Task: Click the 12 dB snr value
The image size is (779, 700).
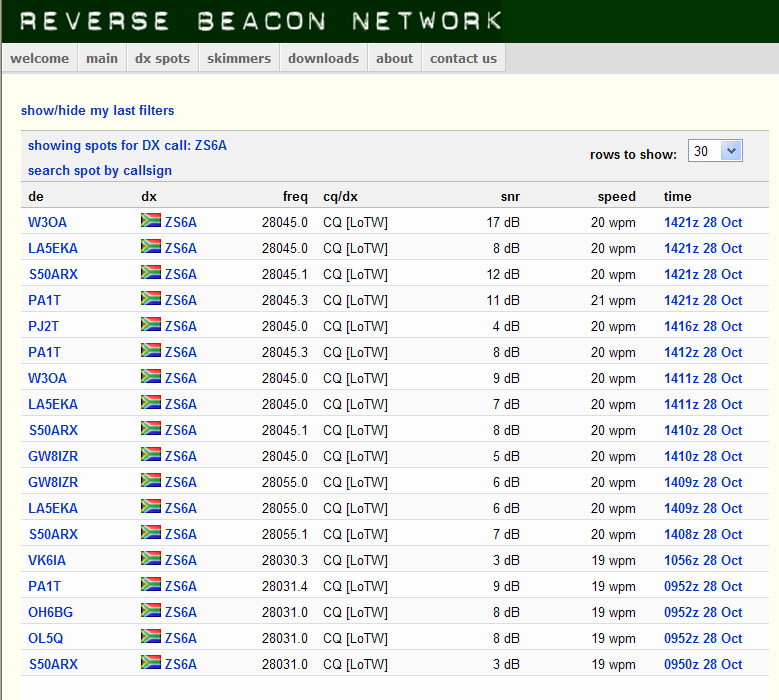Action: [x=503, y=274]
